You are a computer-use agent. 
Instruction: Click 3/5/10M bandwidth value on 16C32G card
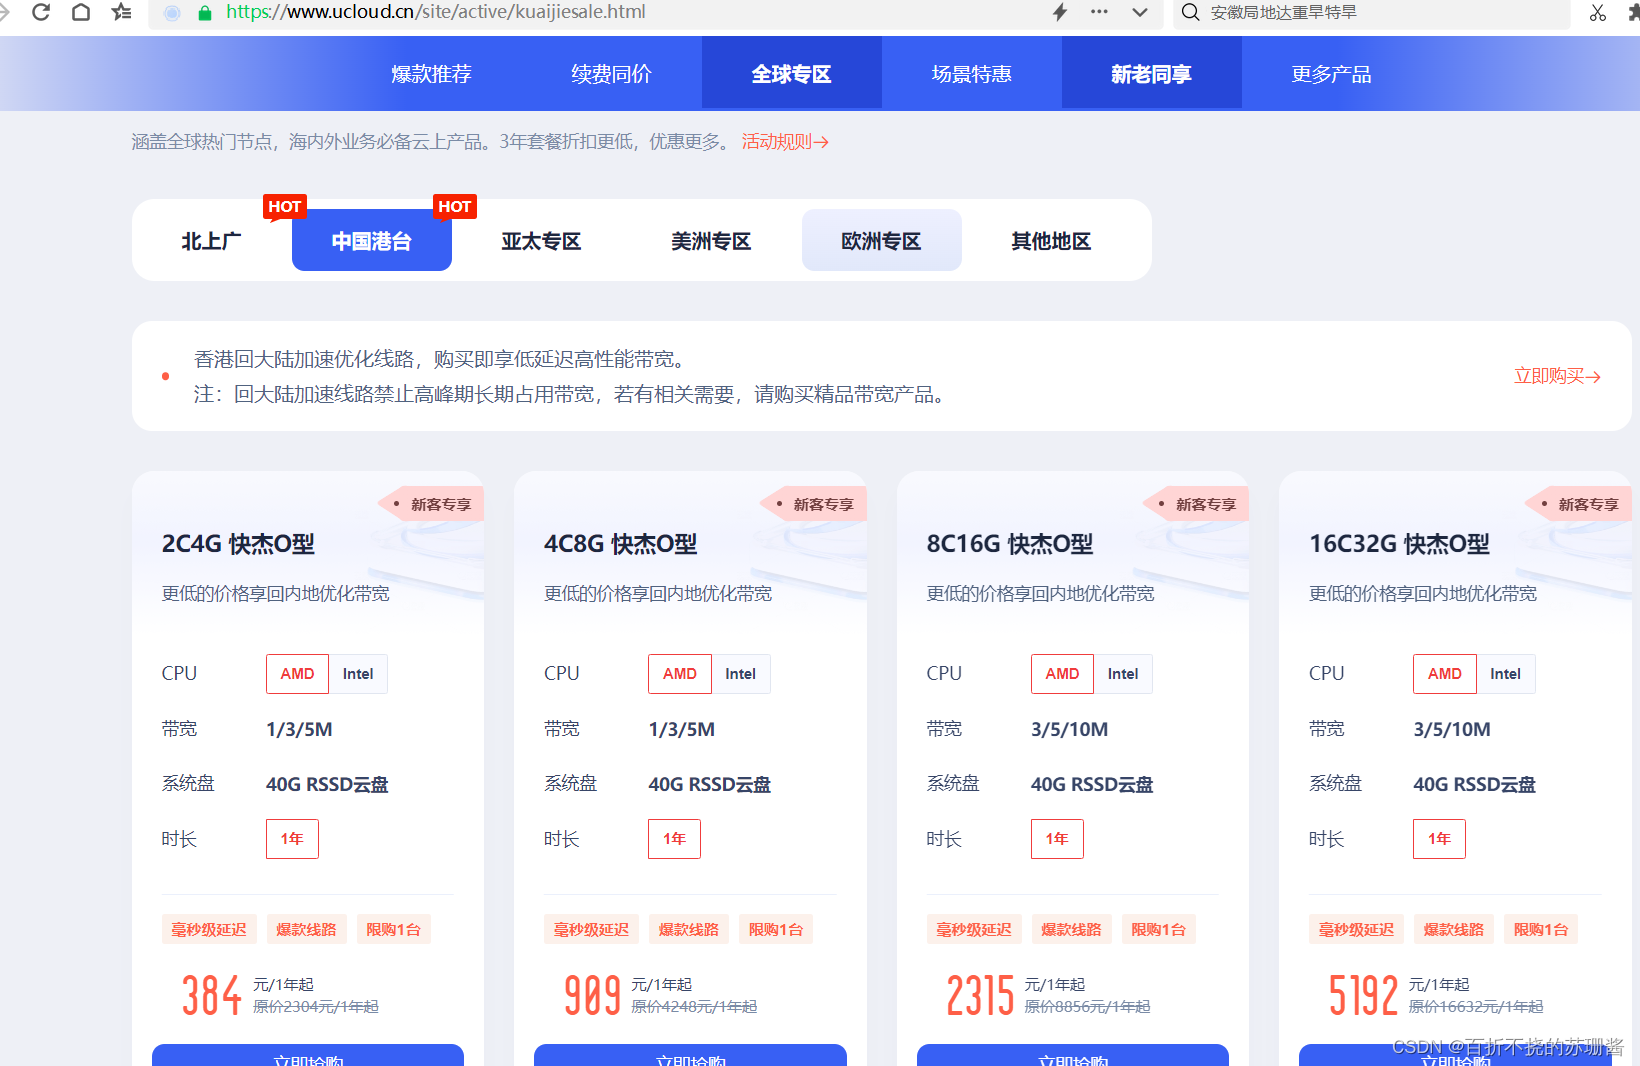(1452, 729)
